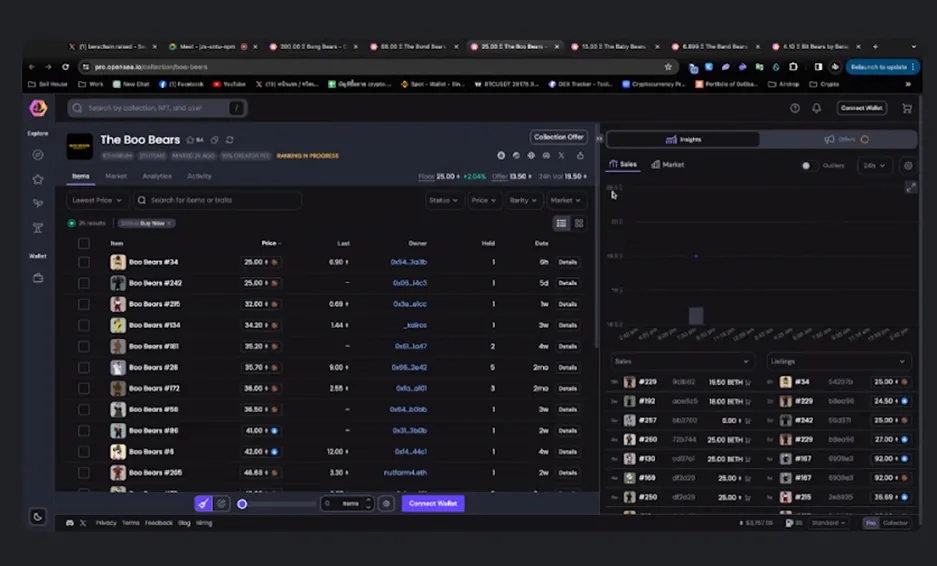Copy The Boo Bears collection link icon
This screenshot has width=937, height=566.
click(215, 140)
